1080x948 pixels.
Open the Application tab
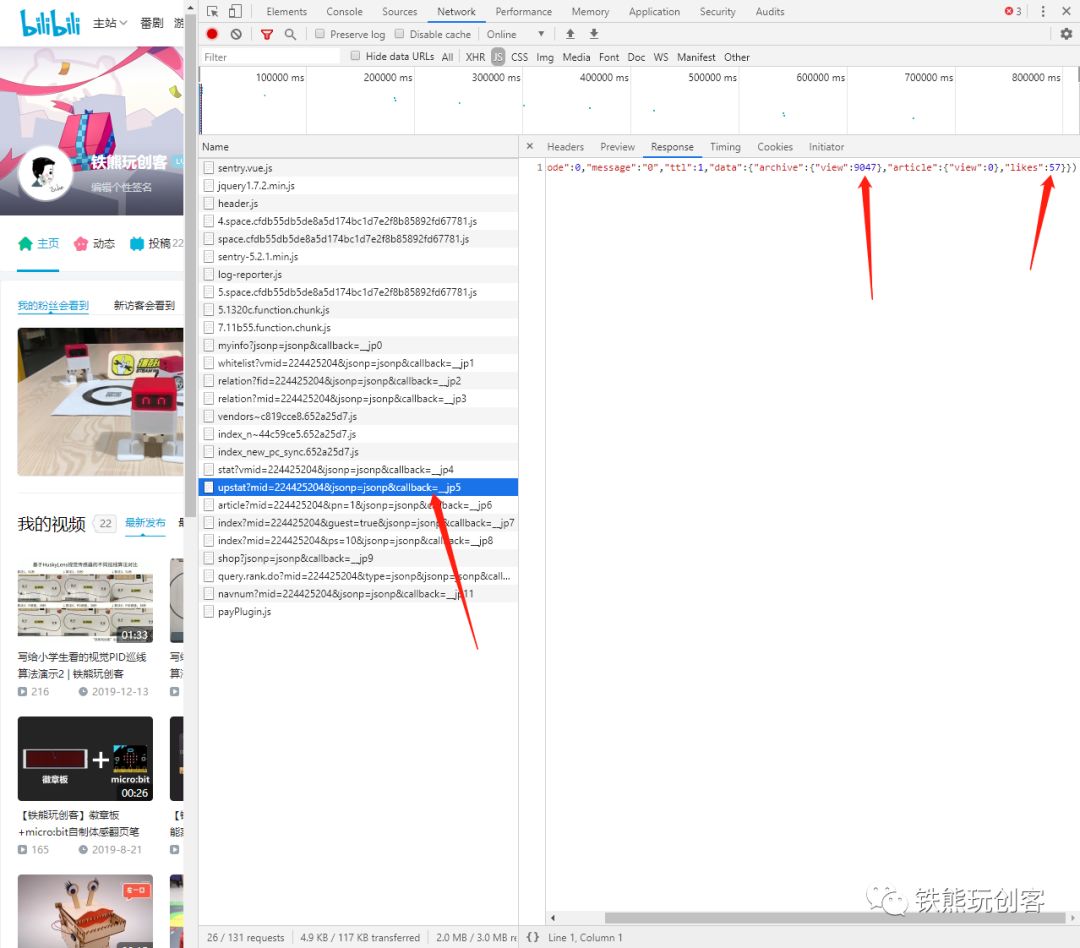[654, 12]
